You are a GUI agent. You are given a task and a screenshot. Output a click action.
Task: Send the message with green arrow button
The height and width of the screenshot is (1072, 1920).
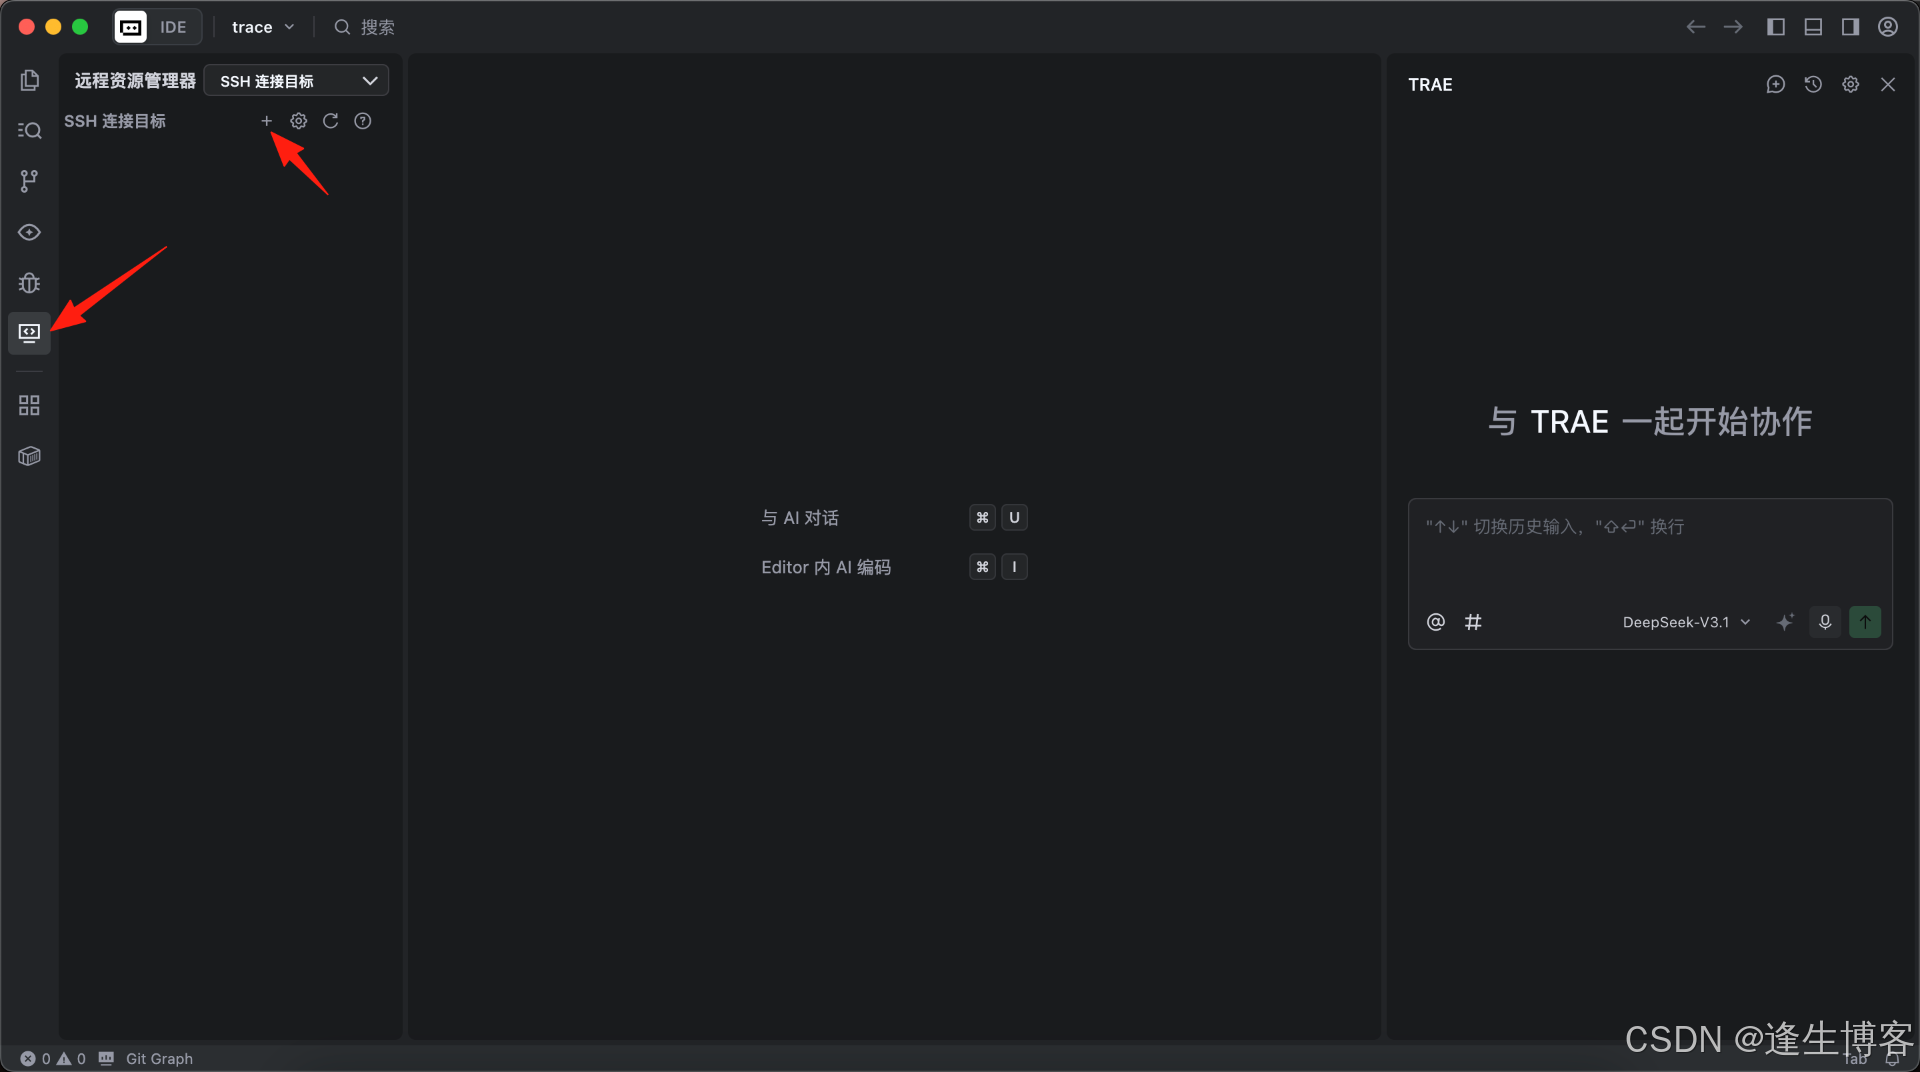tap(1865, 622)
